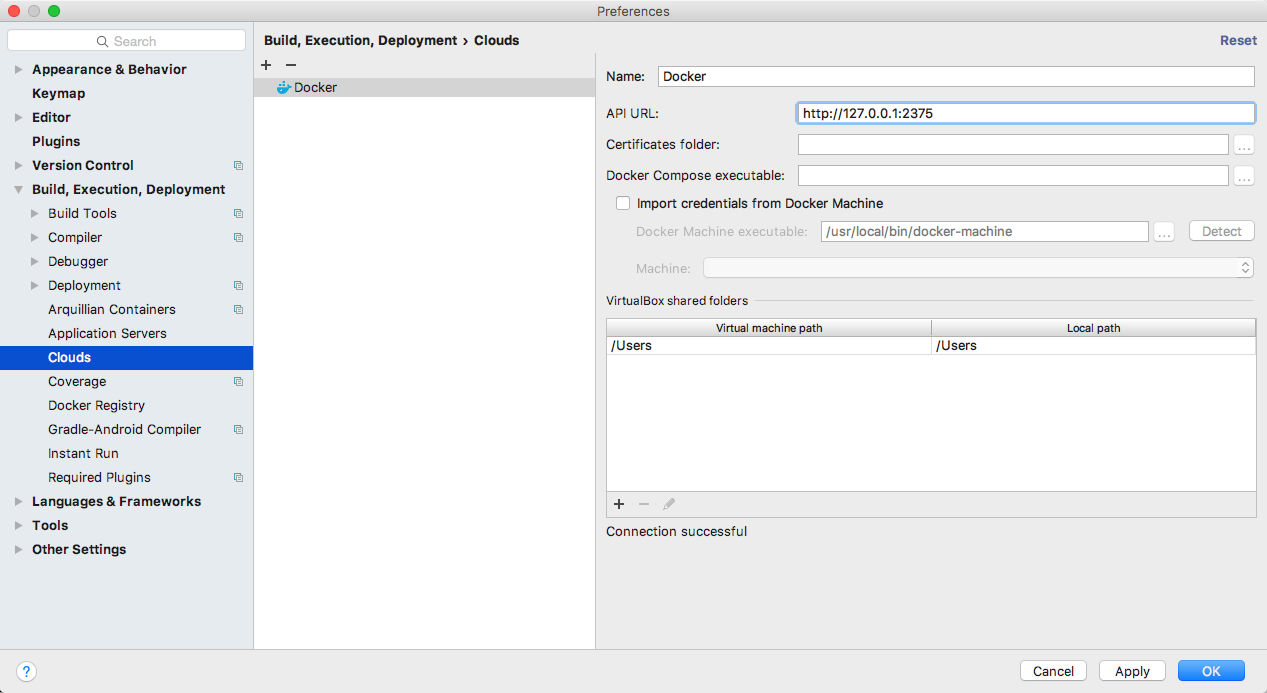The image size is (1267, 693).
Task: Open Keymap settings
Action: click(x=58, y=93)
